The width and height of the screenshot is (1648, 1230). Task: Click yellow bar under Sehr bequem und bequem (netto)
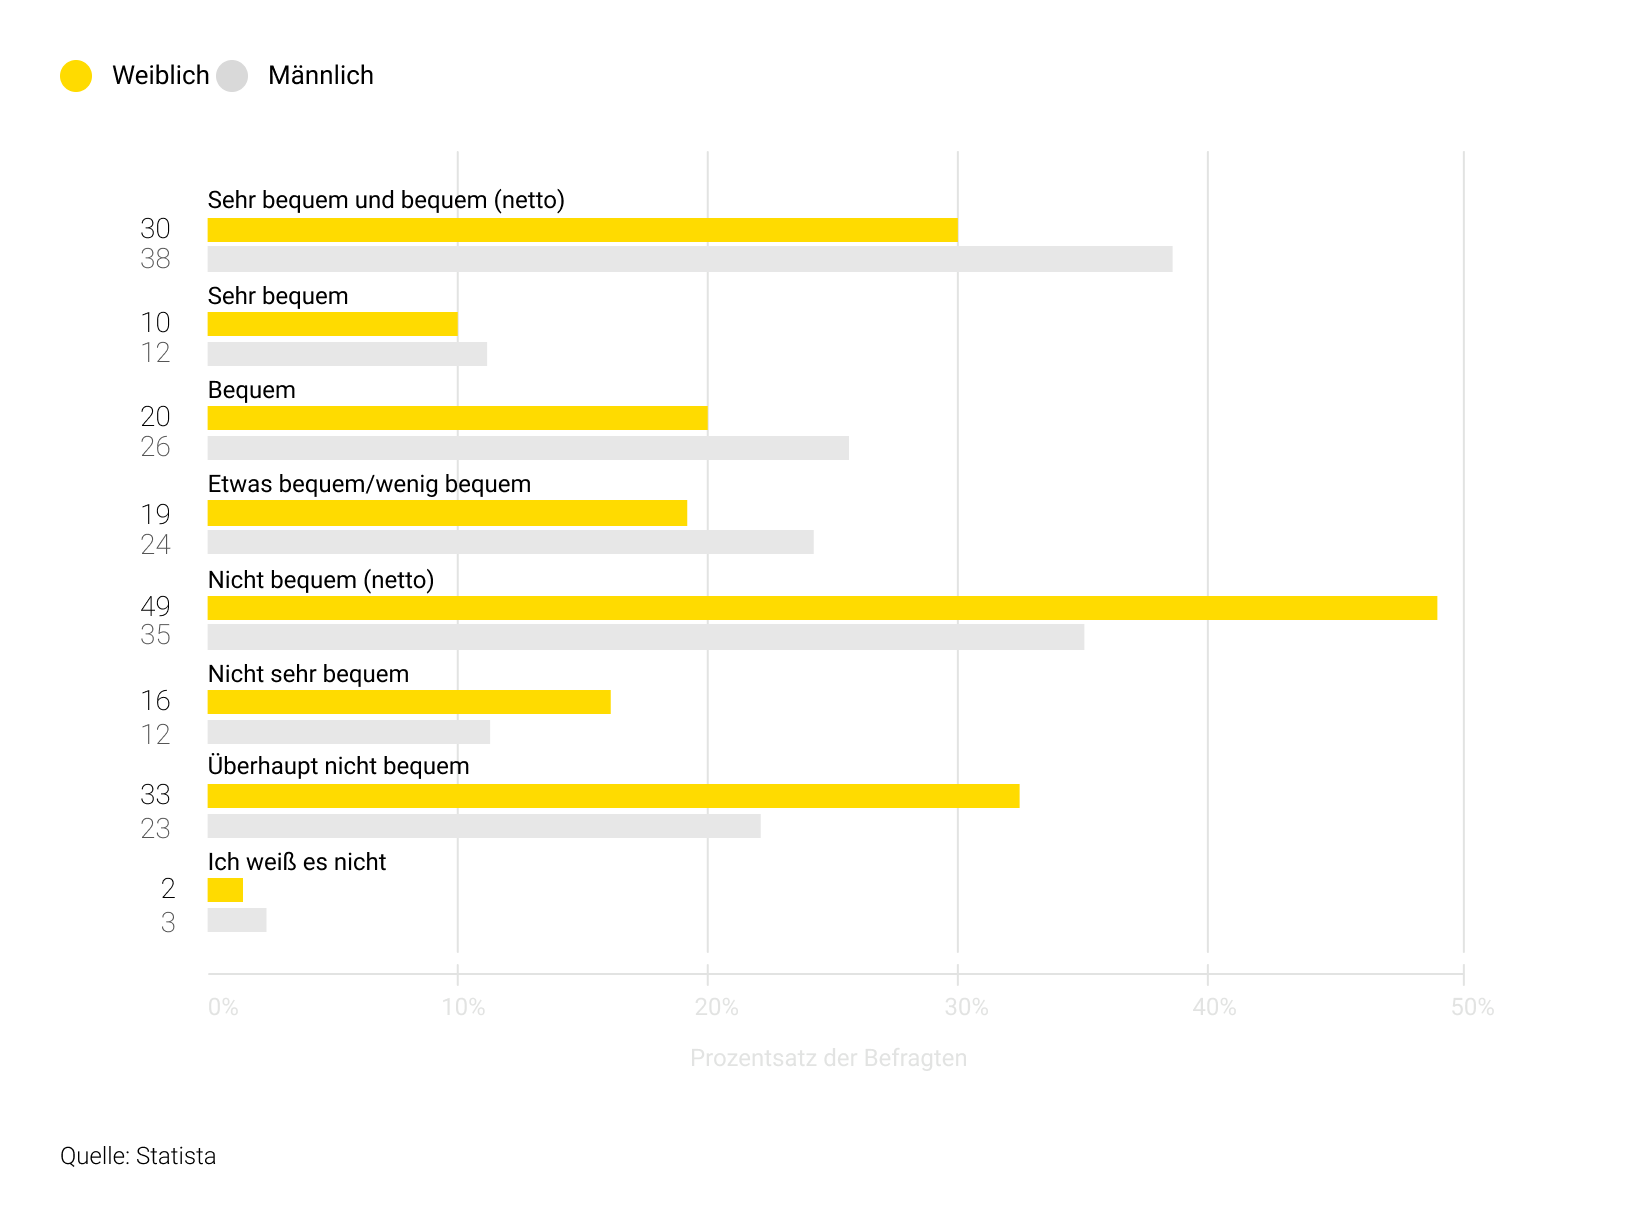point(582,230)
